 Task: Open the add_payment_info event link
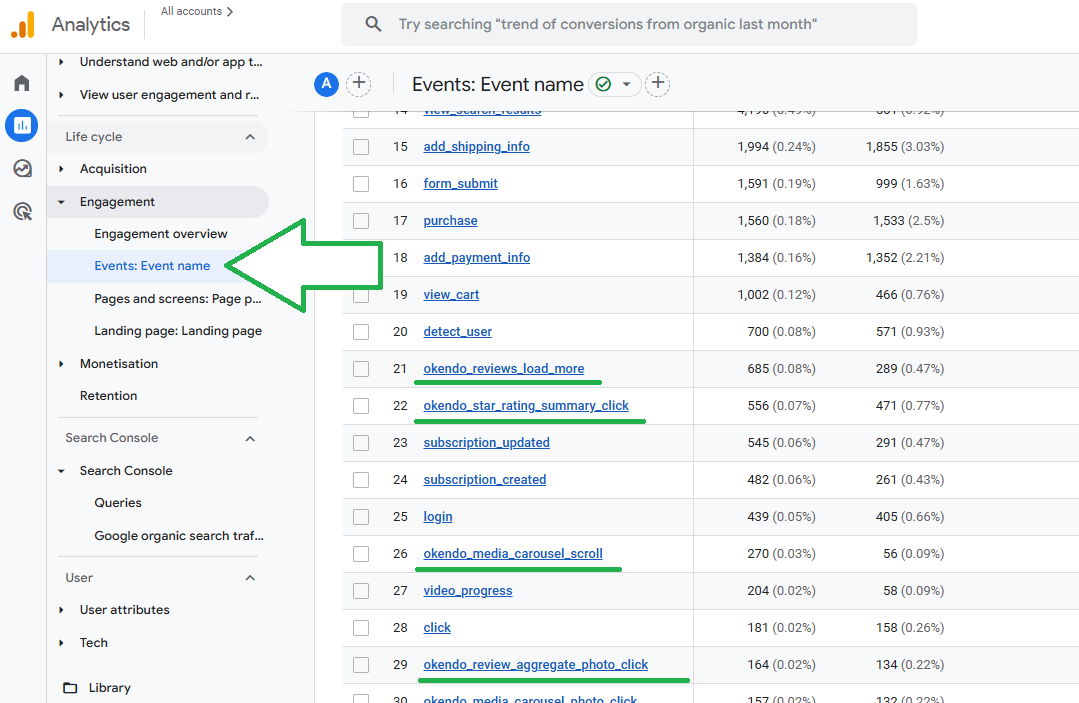click(476, 258)
